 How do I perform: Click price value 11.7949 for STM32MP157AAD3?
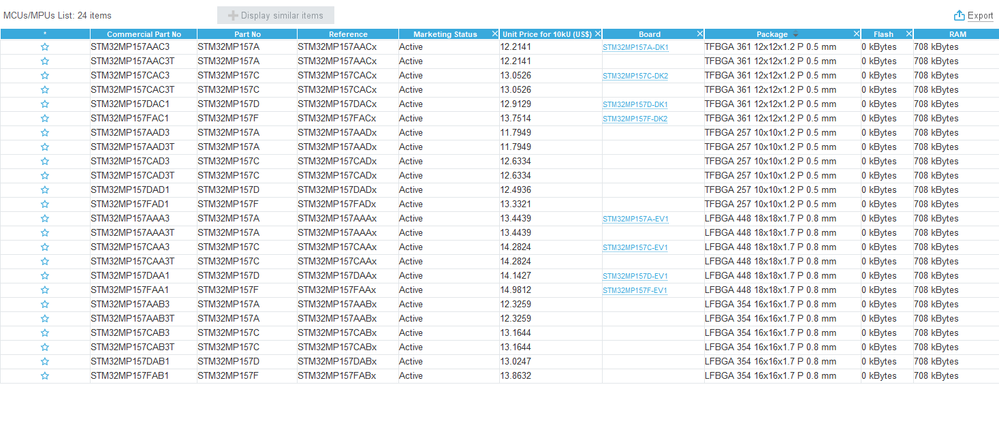(x=551, y=133)
